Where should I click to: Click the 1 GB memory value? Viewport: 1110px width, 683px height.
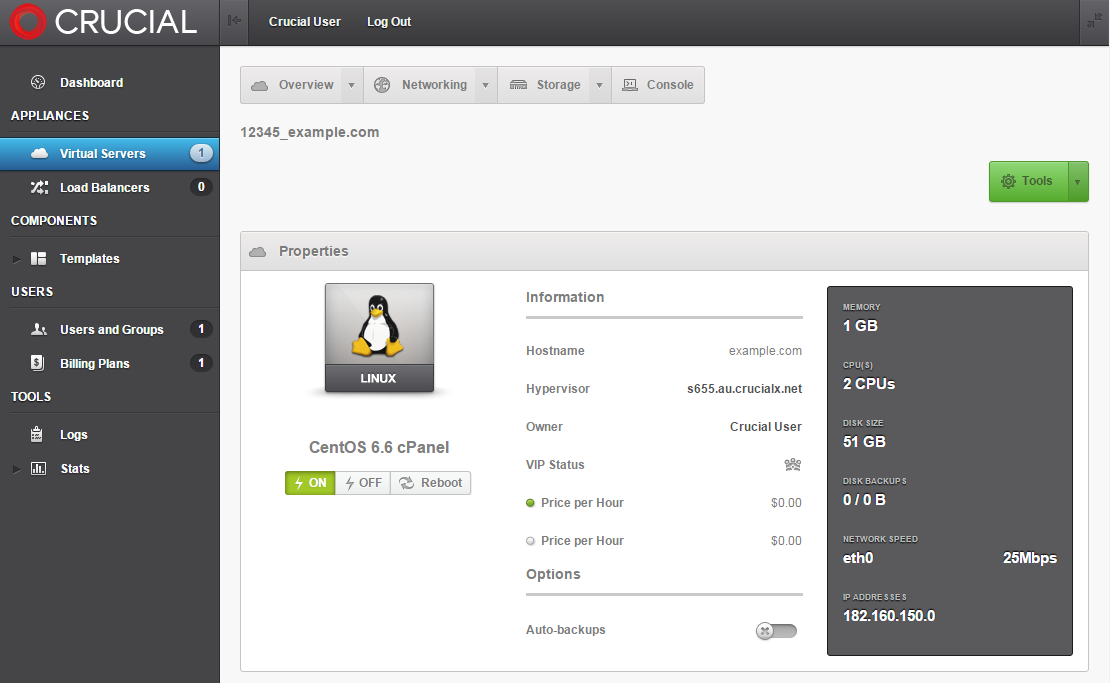pyautogui.click(x=860, y=326)
